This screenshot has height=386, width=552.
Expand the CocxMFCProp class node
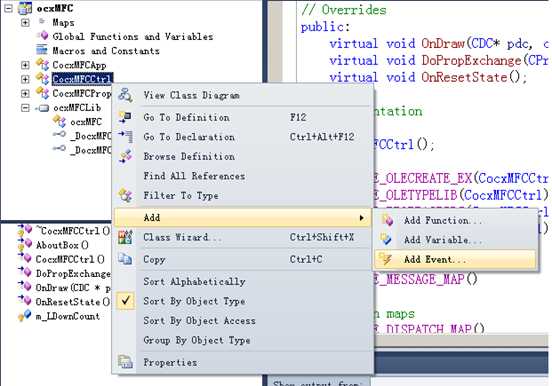pos(25,94)
